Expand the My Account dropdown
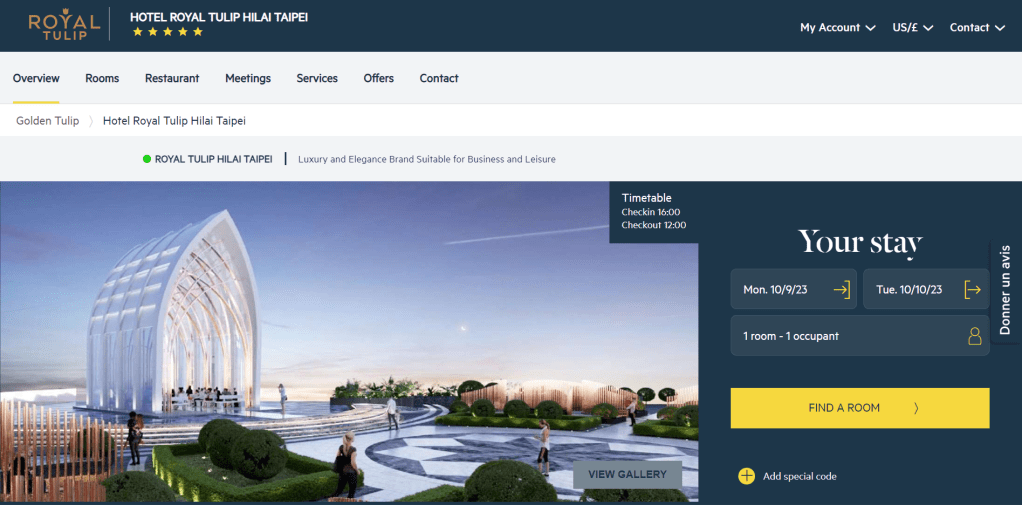Screen dimensions: 1022x512 coord(838,27)
